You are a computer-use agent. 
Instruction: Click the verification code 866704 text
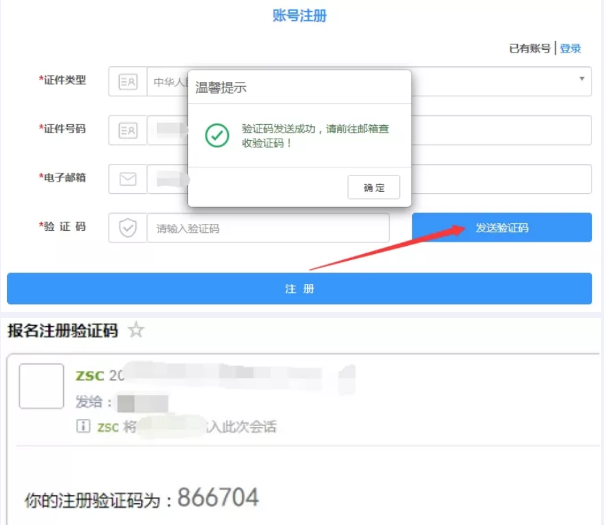tap(218, 498)
